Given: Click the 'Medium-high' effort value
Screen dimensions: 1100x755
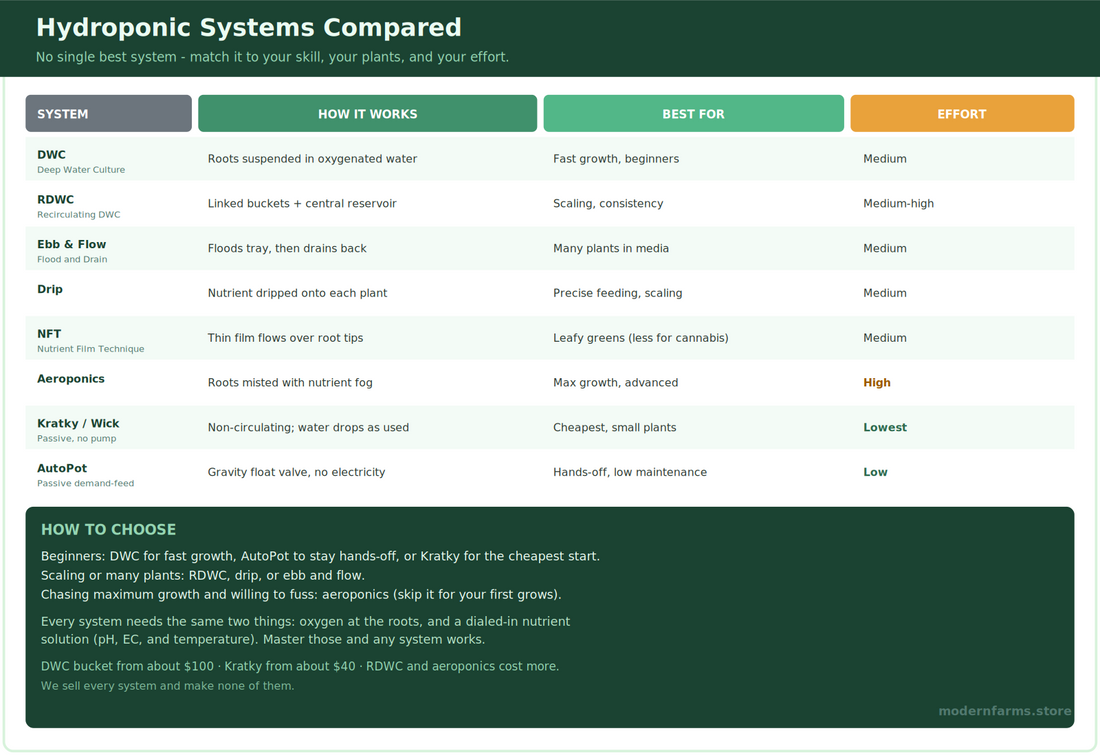Looking at the screenshot, I should [899, 203].
